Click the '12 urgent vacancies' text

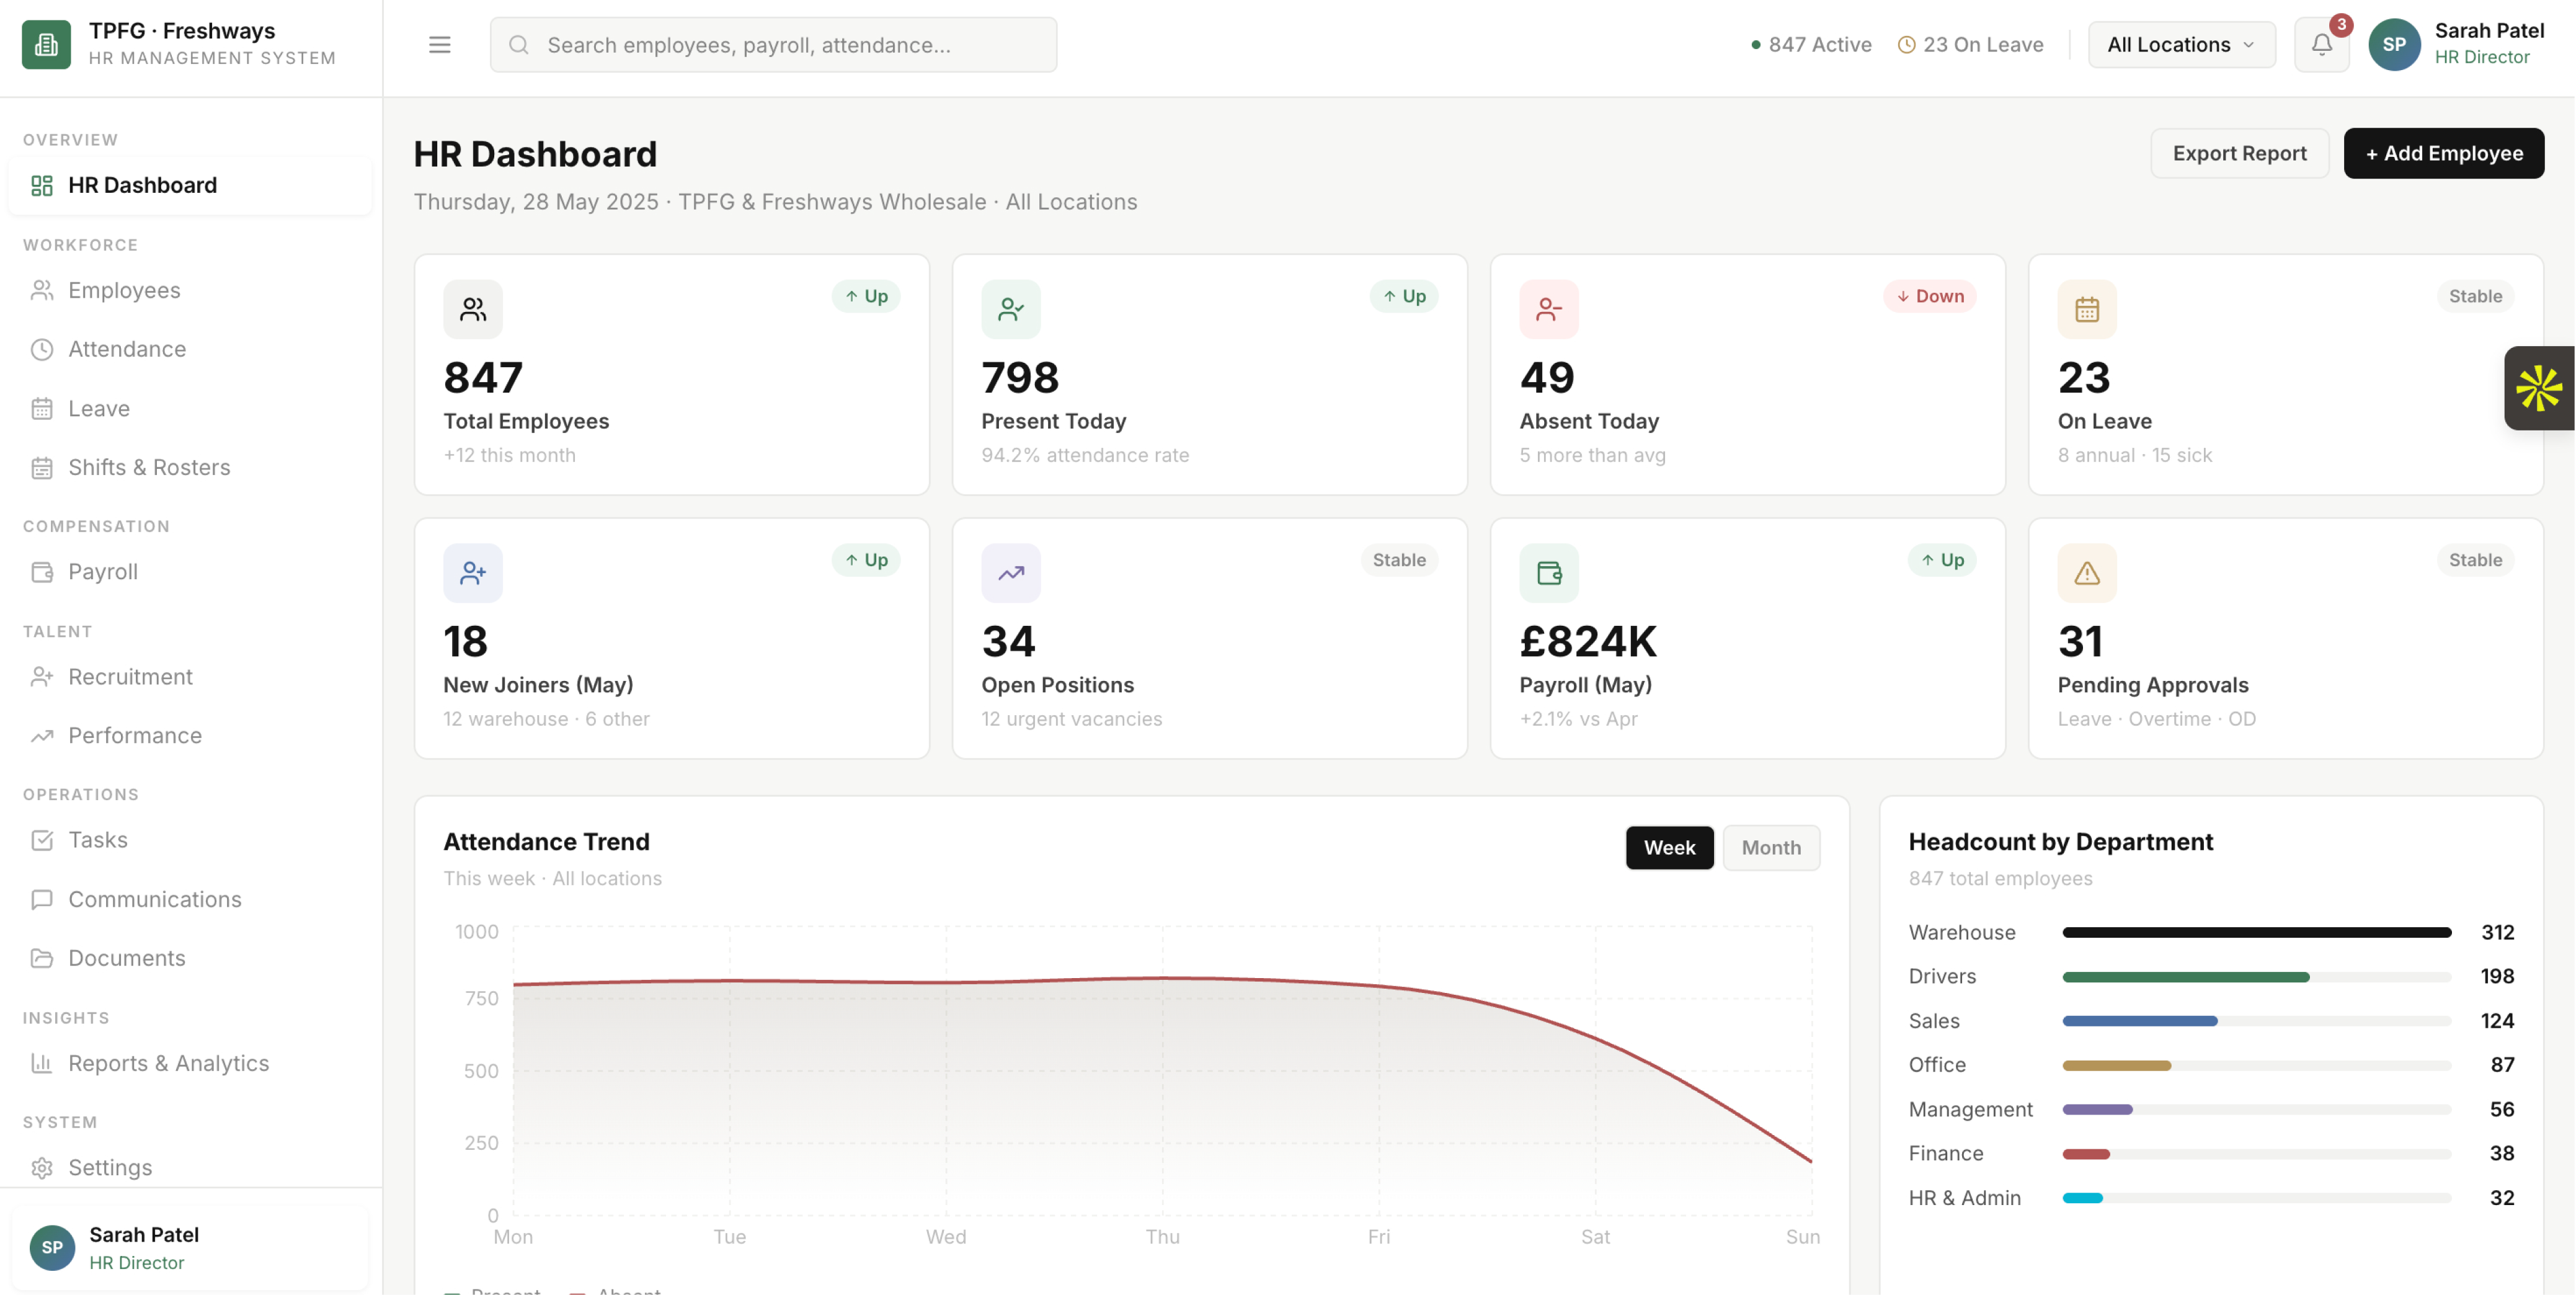pos(1071,719)
